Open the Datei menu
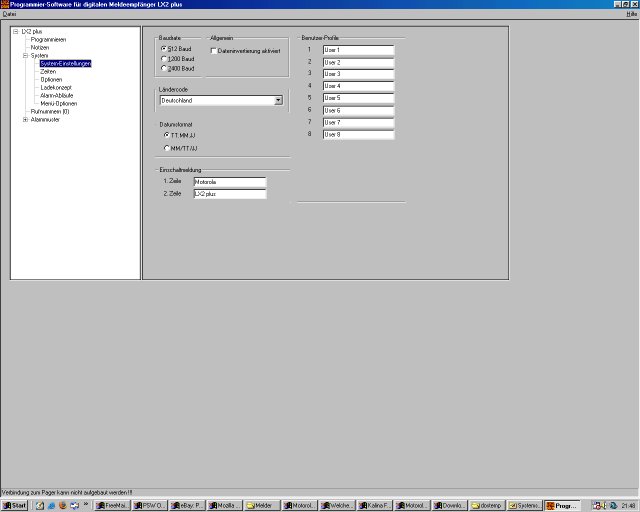 pyautogui.click(x=10, y=15)
